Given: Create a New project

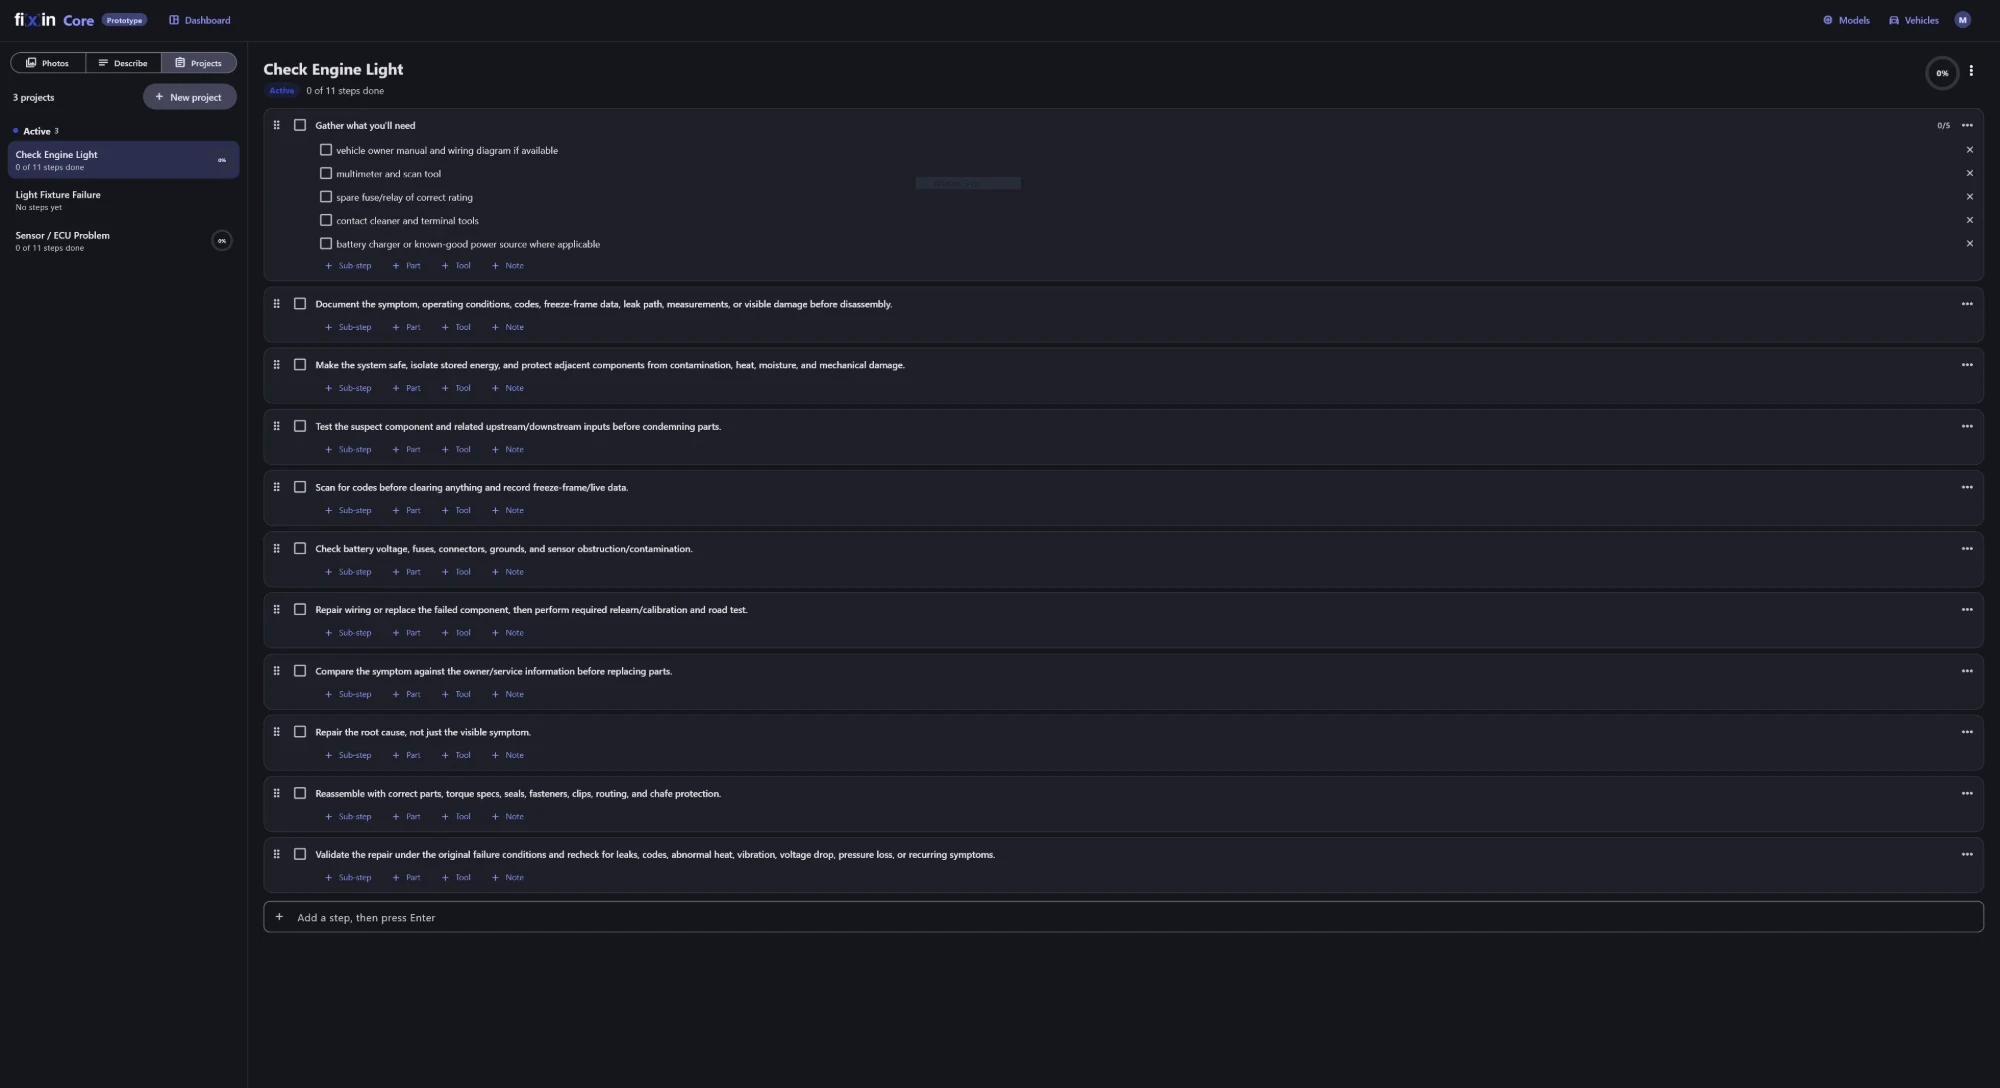Looking at the screenshot, I should pyautogui.click(x=189, y=97).
